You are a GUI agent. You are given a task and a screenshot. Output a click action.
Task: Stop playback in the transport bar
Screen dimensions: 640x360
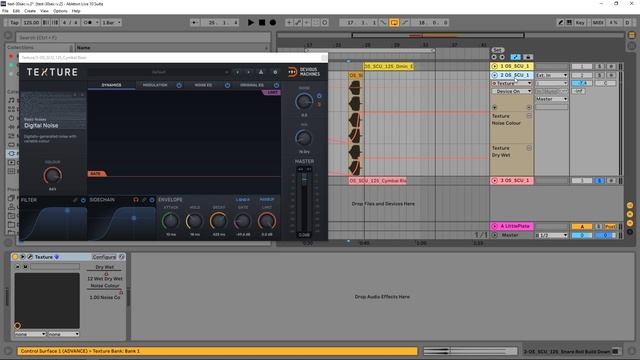(x=262, y=22)
